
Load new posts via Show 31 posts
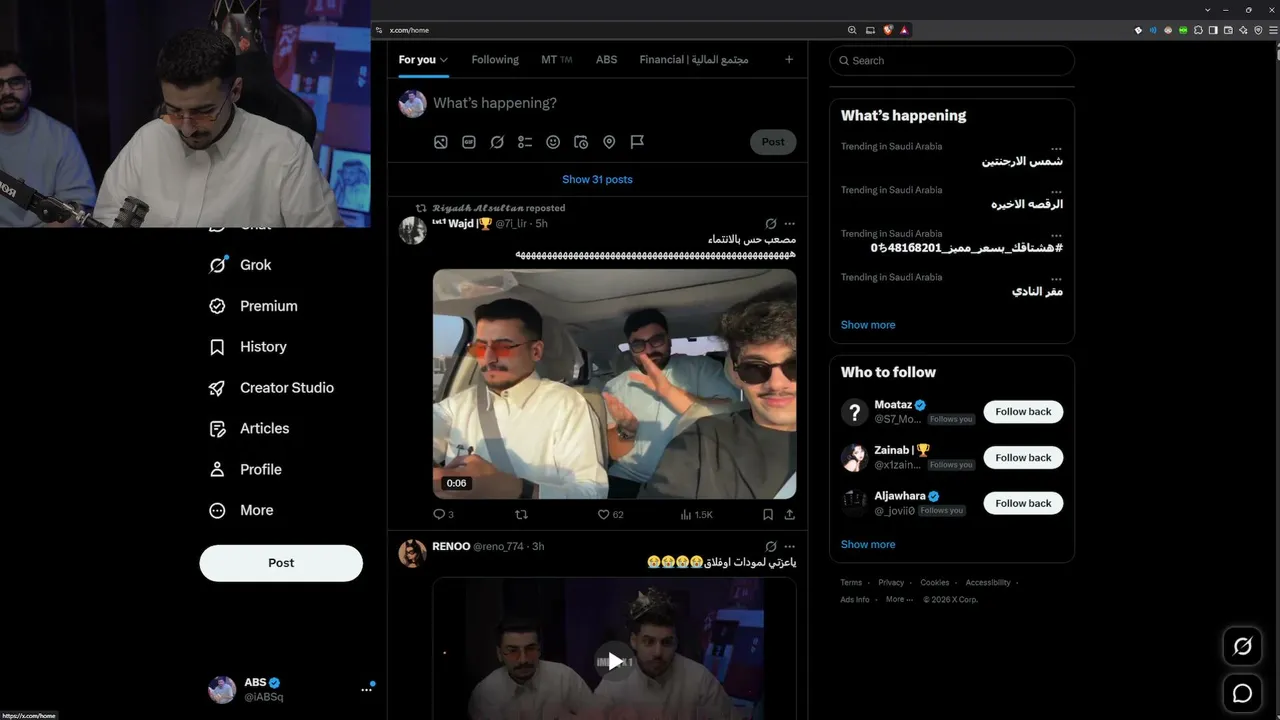tap(597, 180)
